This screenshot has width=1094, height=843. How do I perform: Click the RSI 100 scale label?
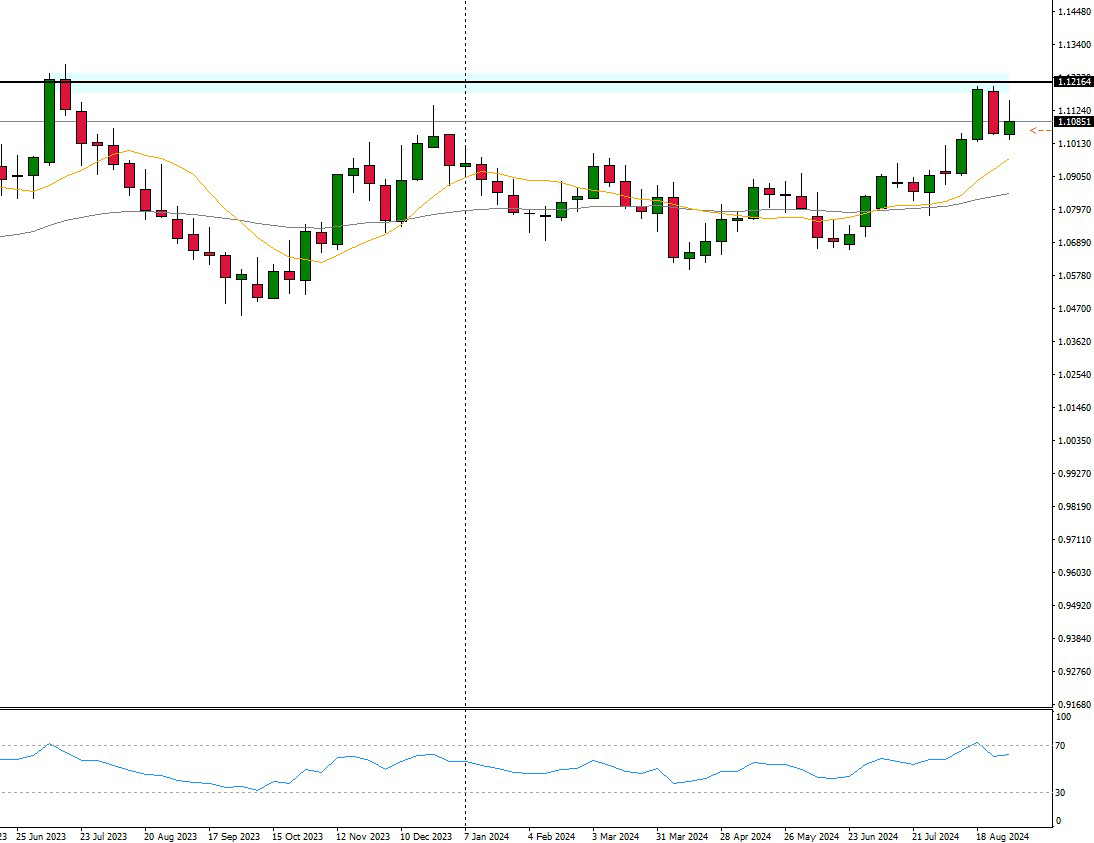[x=1063, y=717]
